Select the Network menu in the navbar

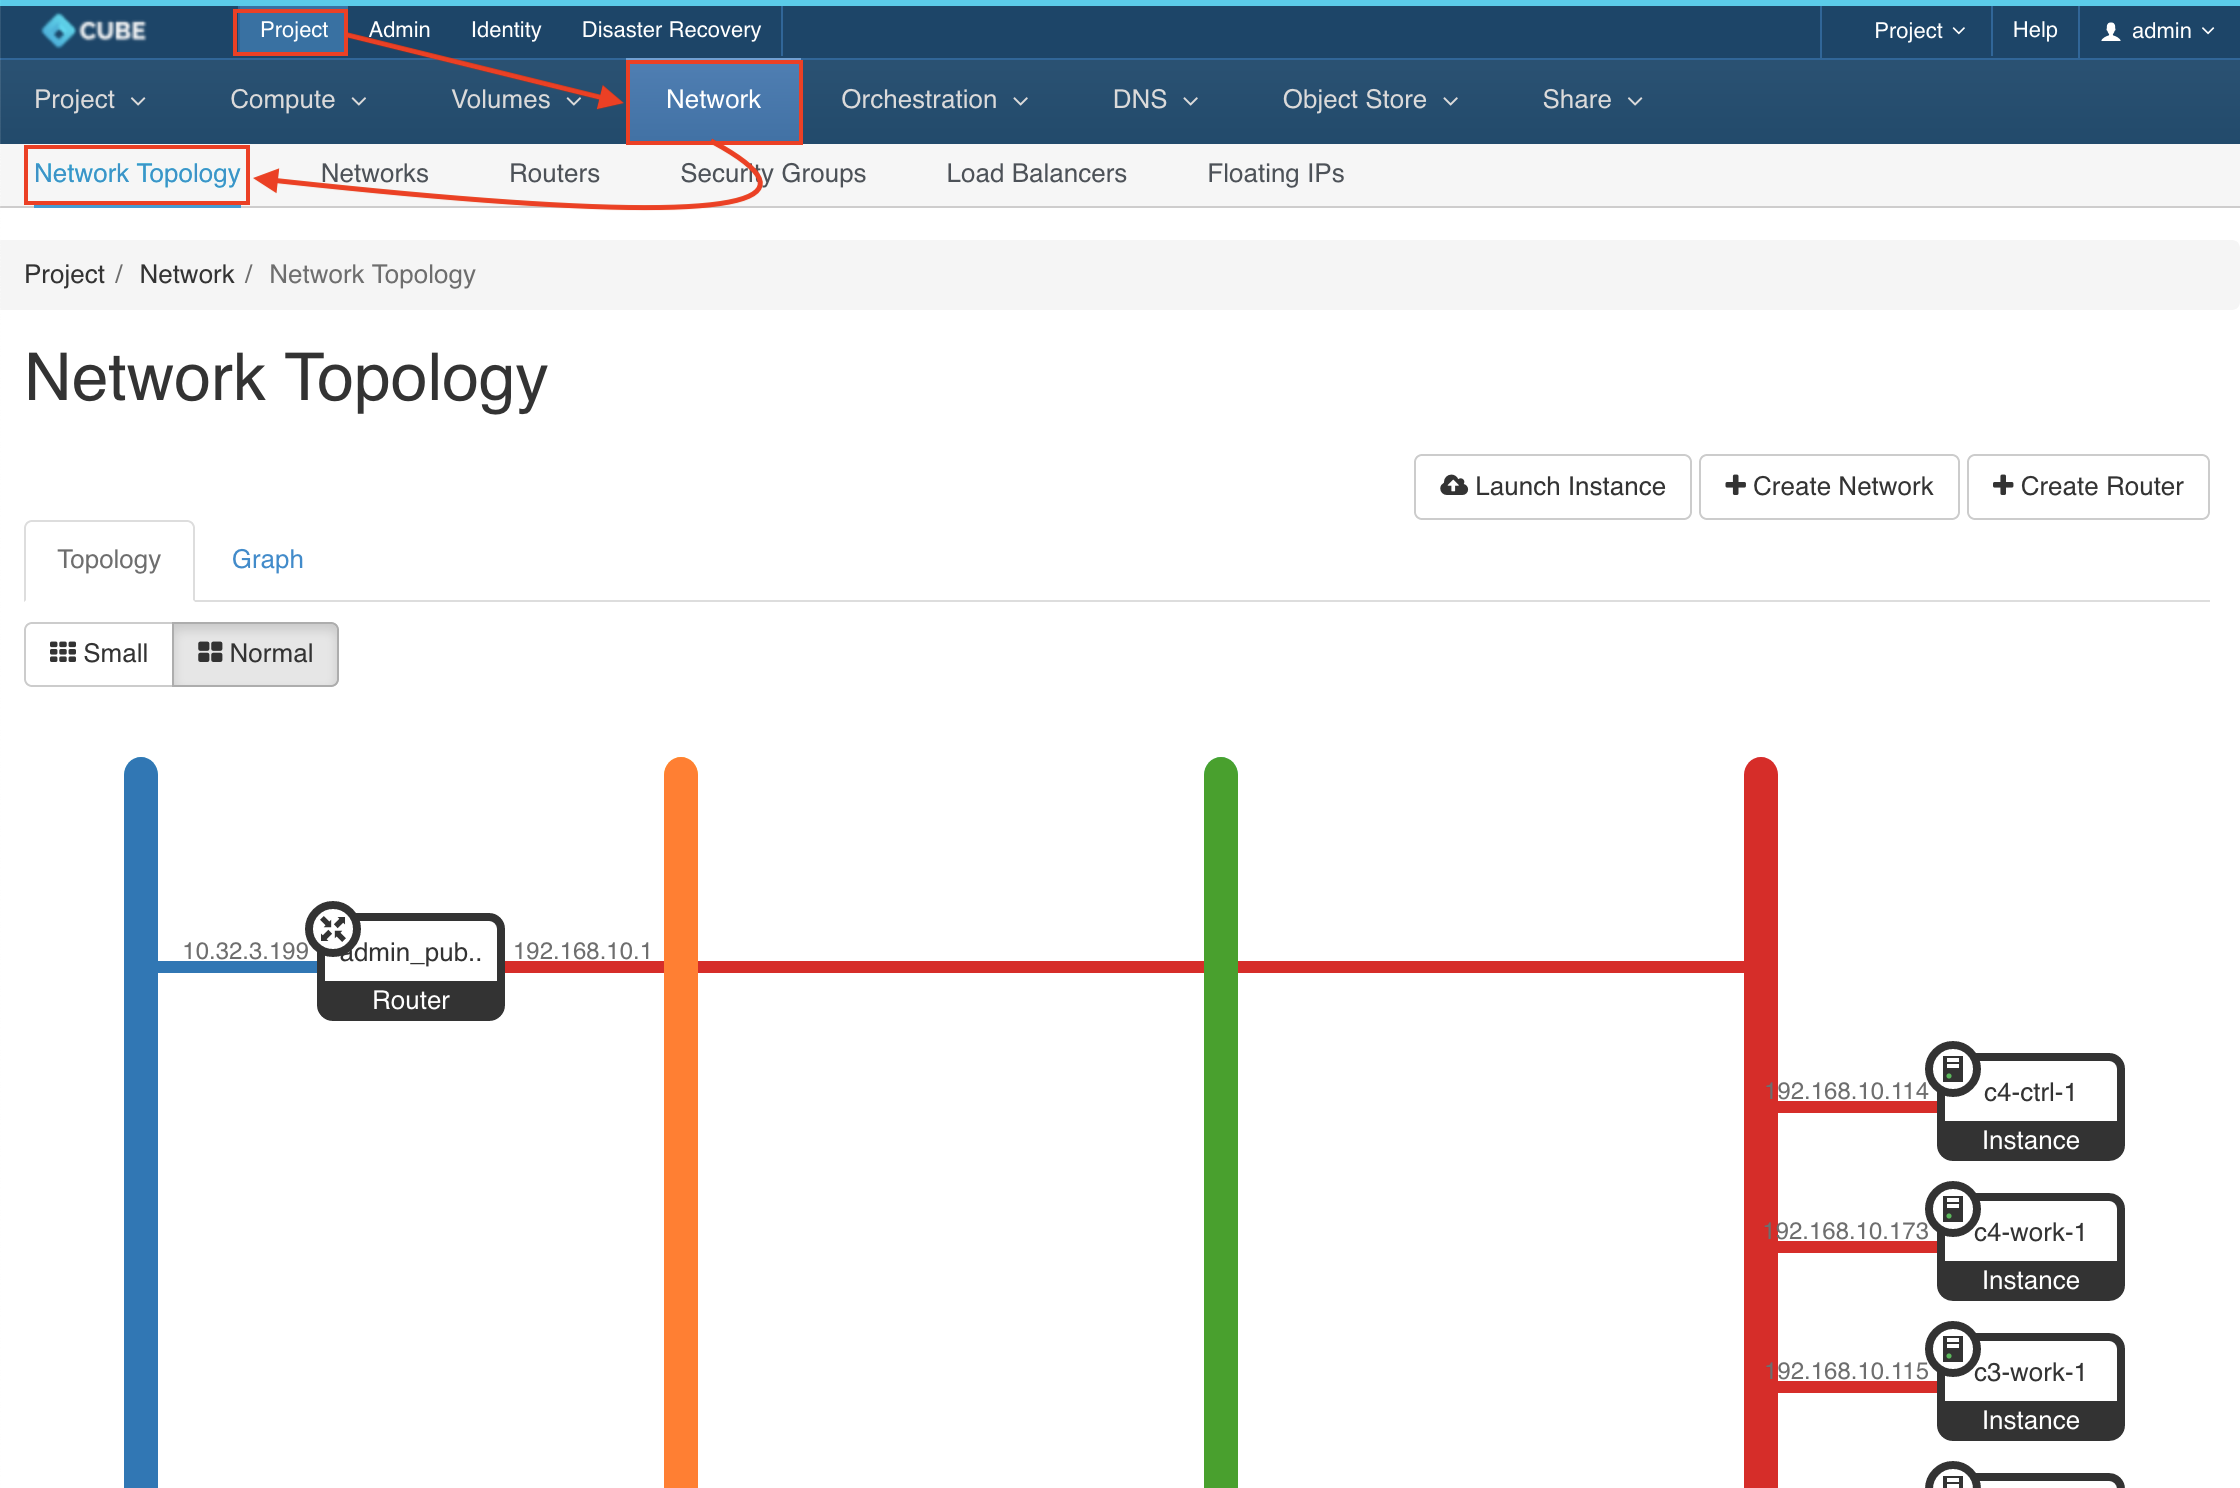(x=714, y=100)
